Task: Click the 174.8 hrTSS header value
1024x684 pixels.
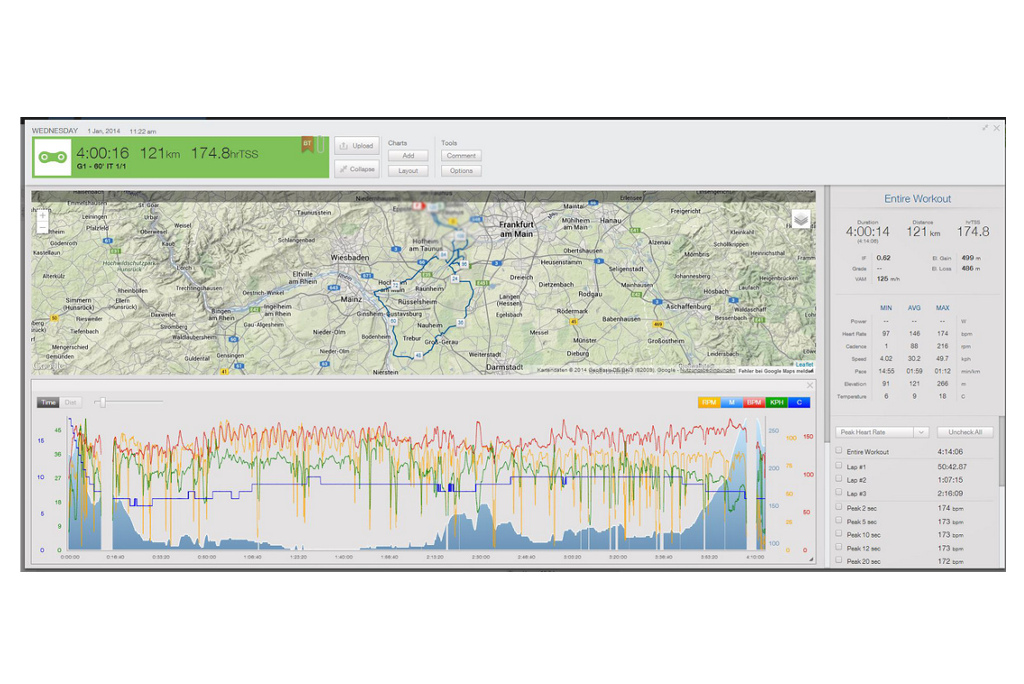Action: pyautogui.click(x=224, y=153)
